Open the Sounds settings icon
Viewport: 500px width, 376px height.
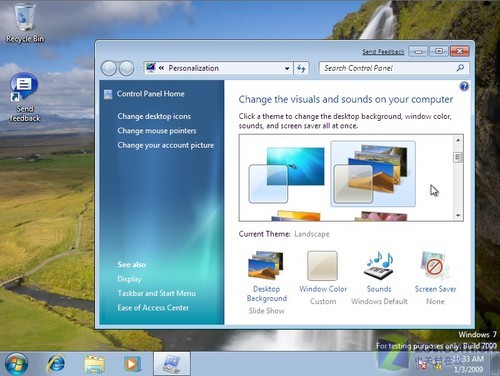379,265
